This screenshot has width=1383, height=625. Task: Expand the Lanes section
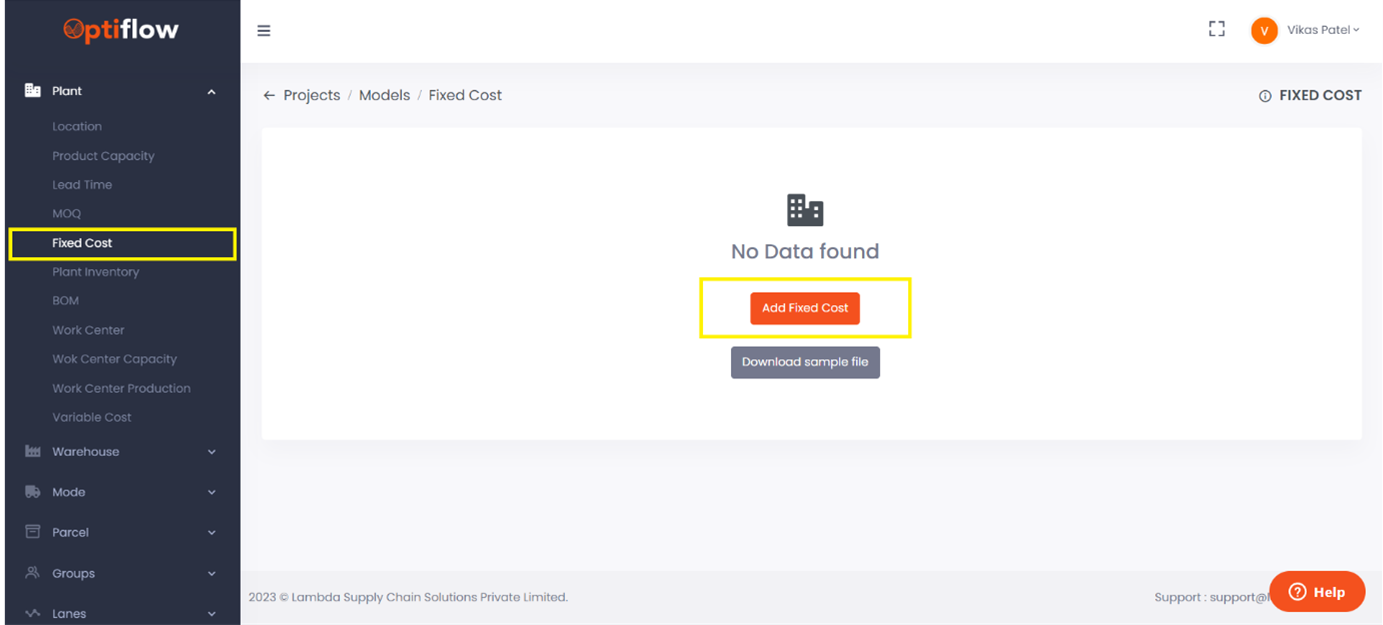[210, 612]
